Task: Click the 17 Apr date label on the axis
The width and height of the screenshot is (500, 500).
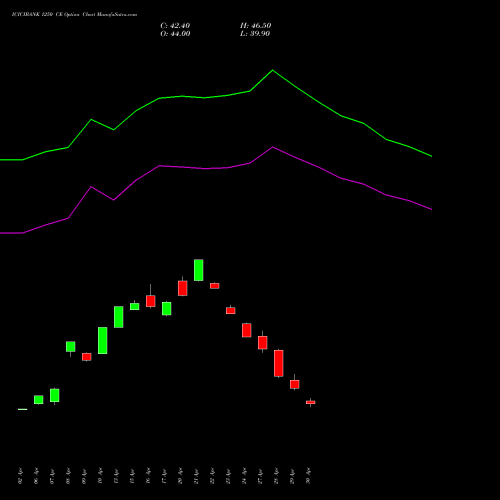Action: [165, 476]
